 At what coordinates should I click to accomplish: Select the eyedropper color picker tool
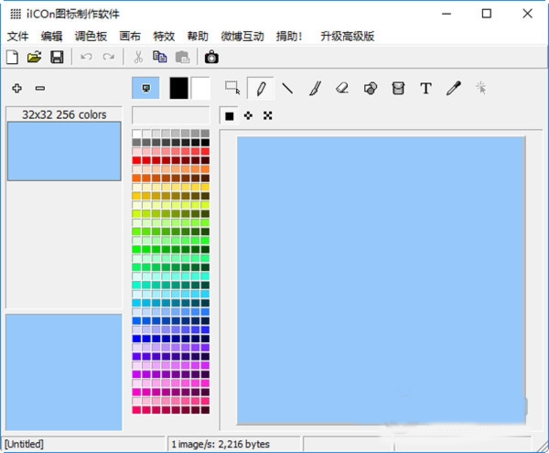point(453,88)
